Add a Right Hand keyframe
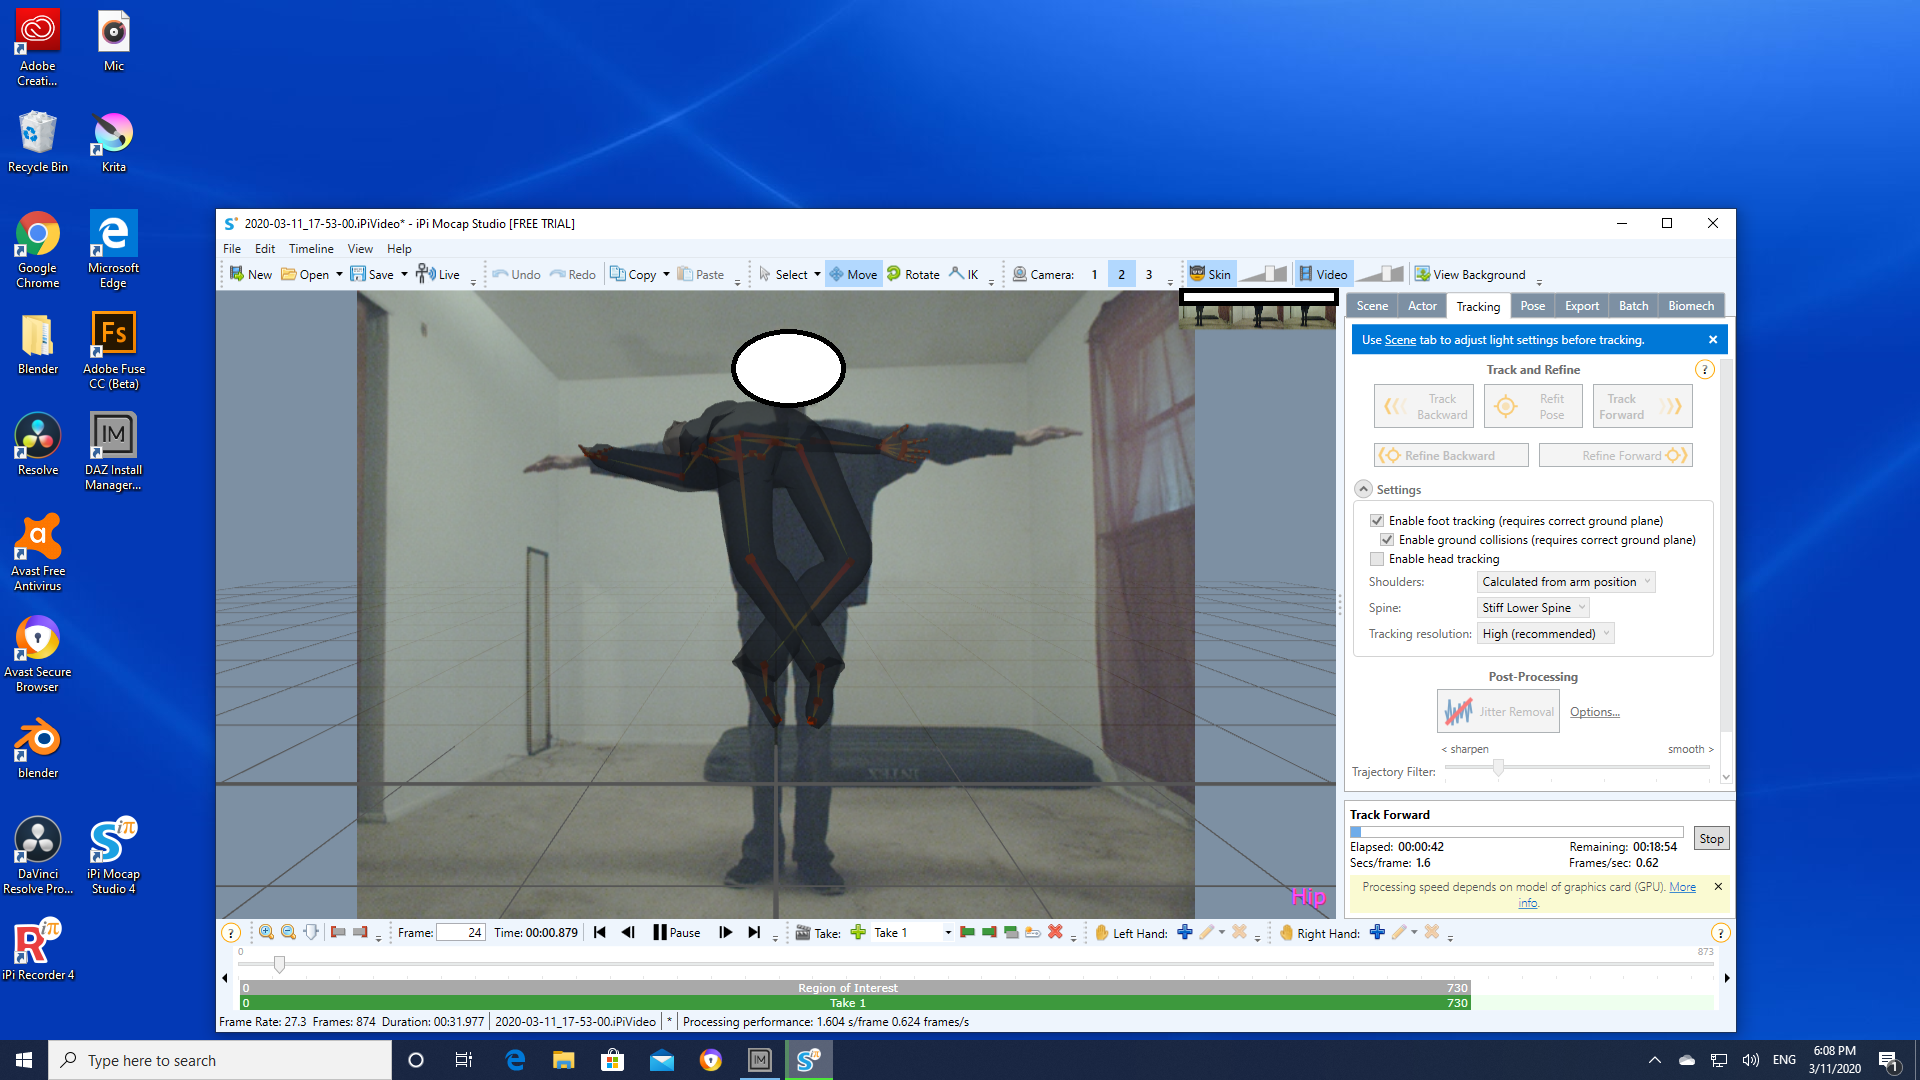Image resolution: width=1920 pixels, height=1080 pixels. pyautogui.click(x=1377, y=932)
